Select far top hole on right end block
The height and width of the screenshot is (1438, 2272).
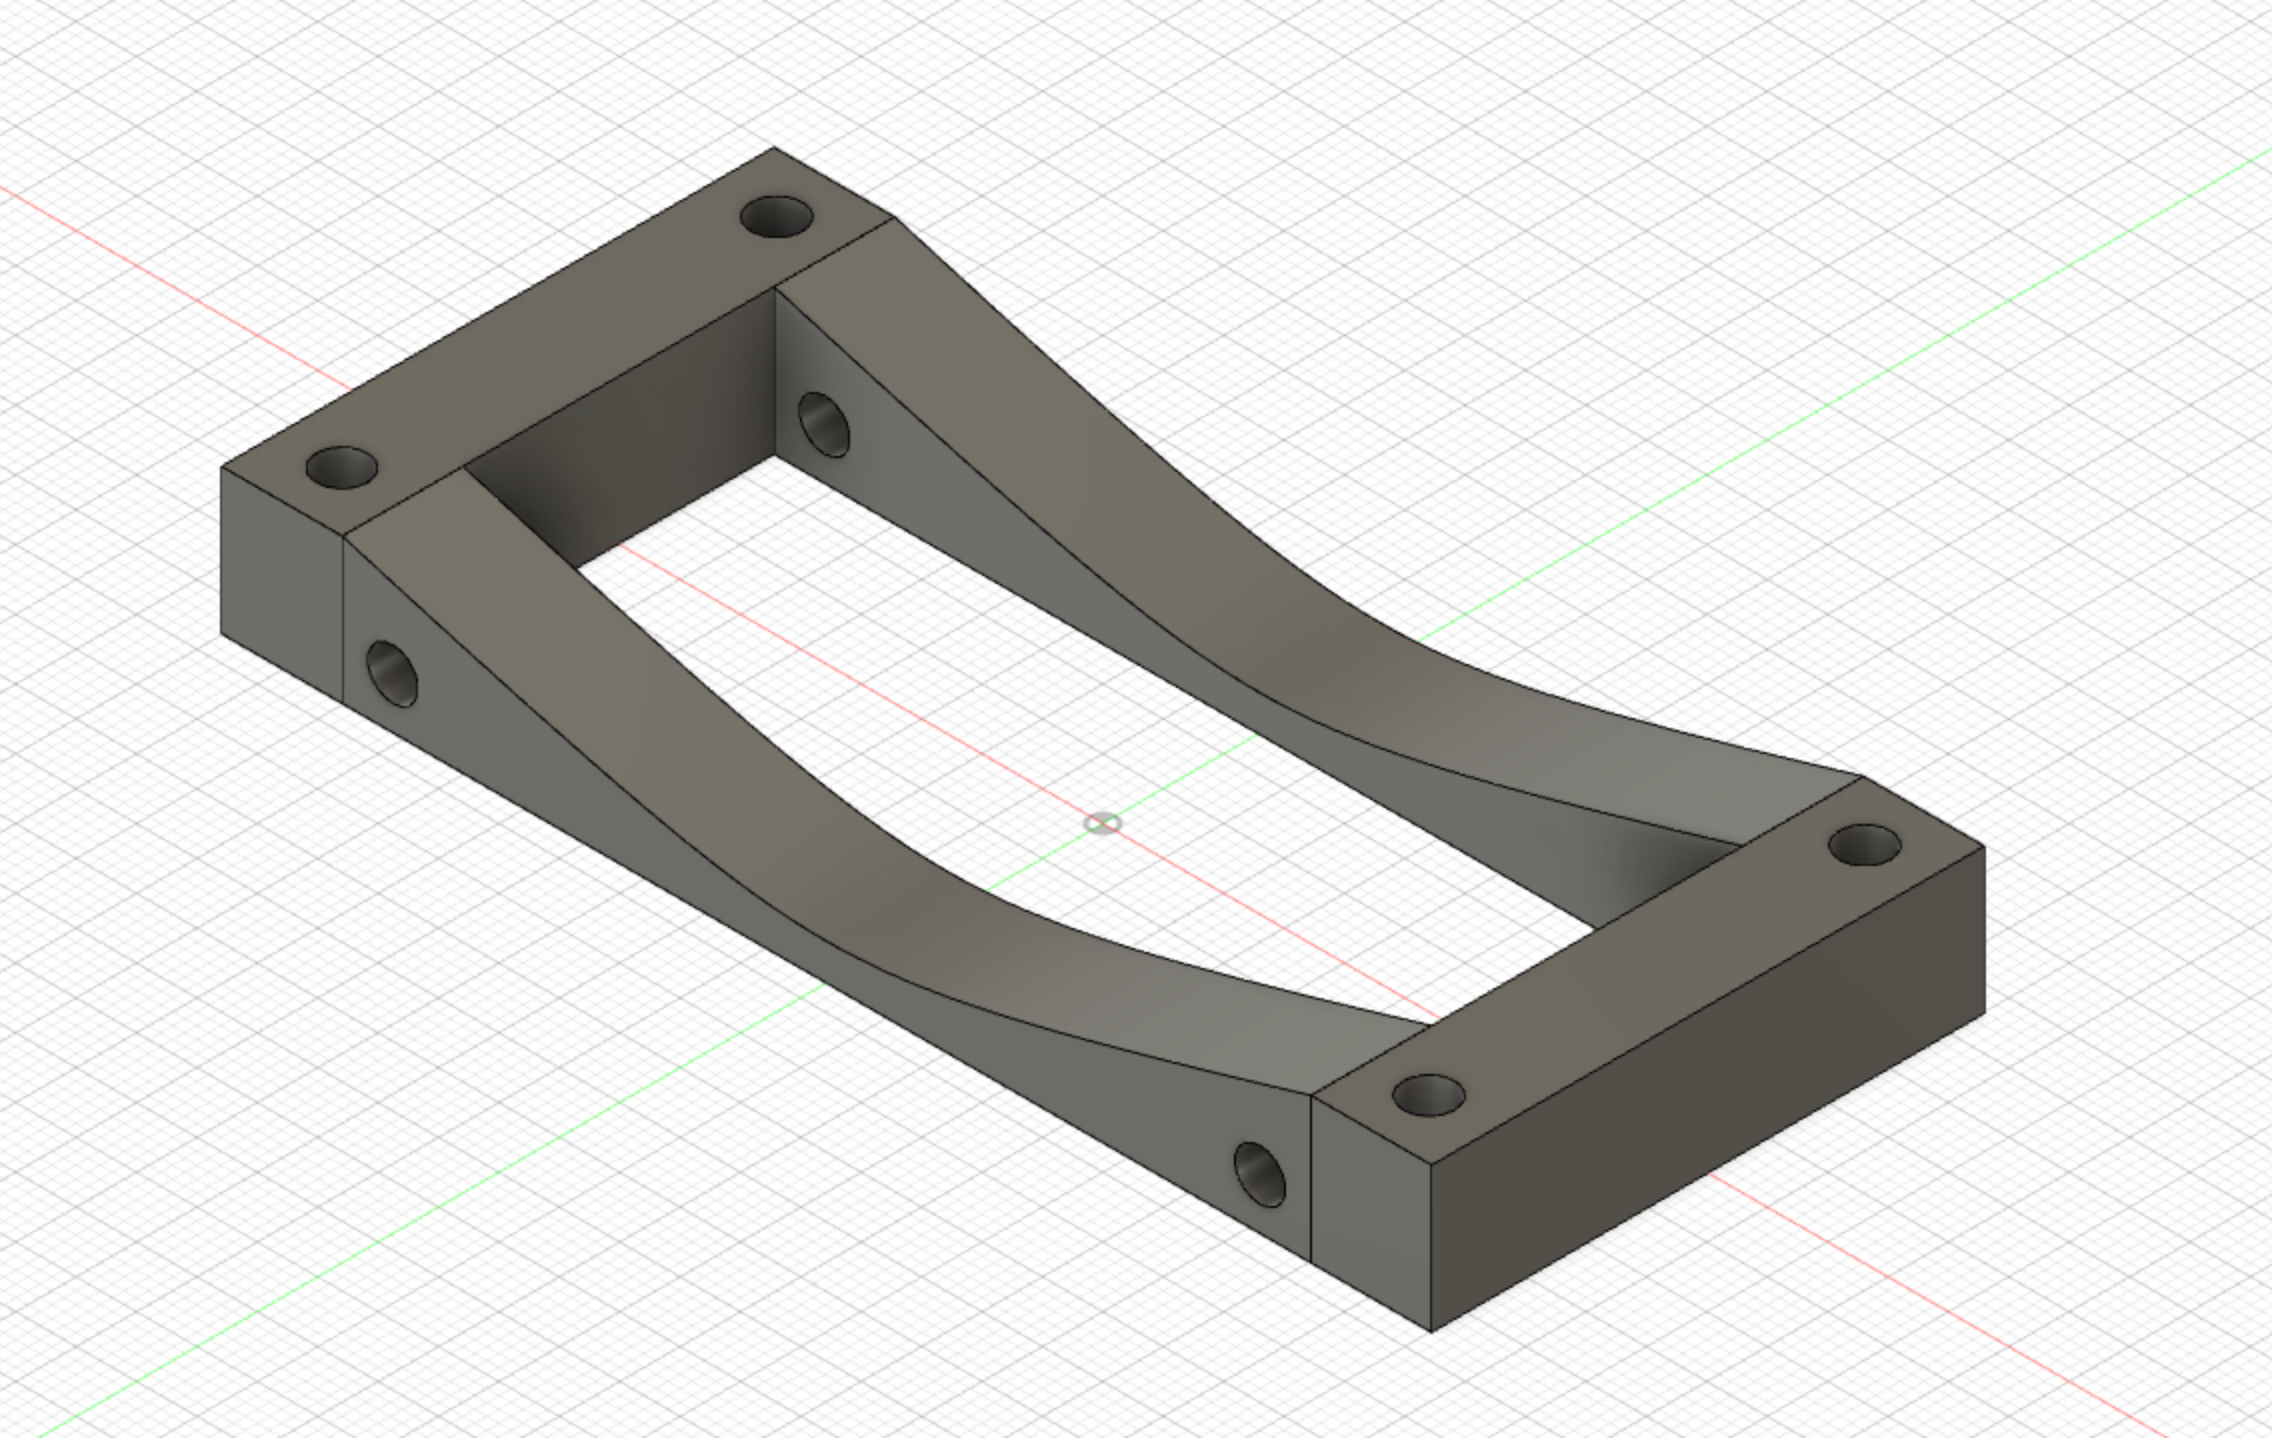pos(1864,846)
